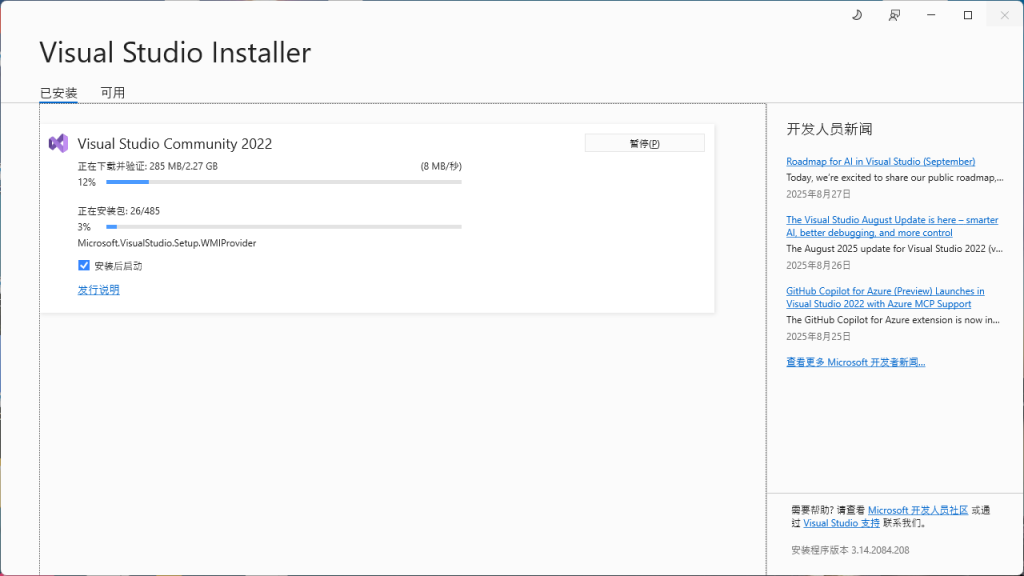This screenshot has height=576, width=1024.
Task: Open the send feedback icon
Action: 894,14
